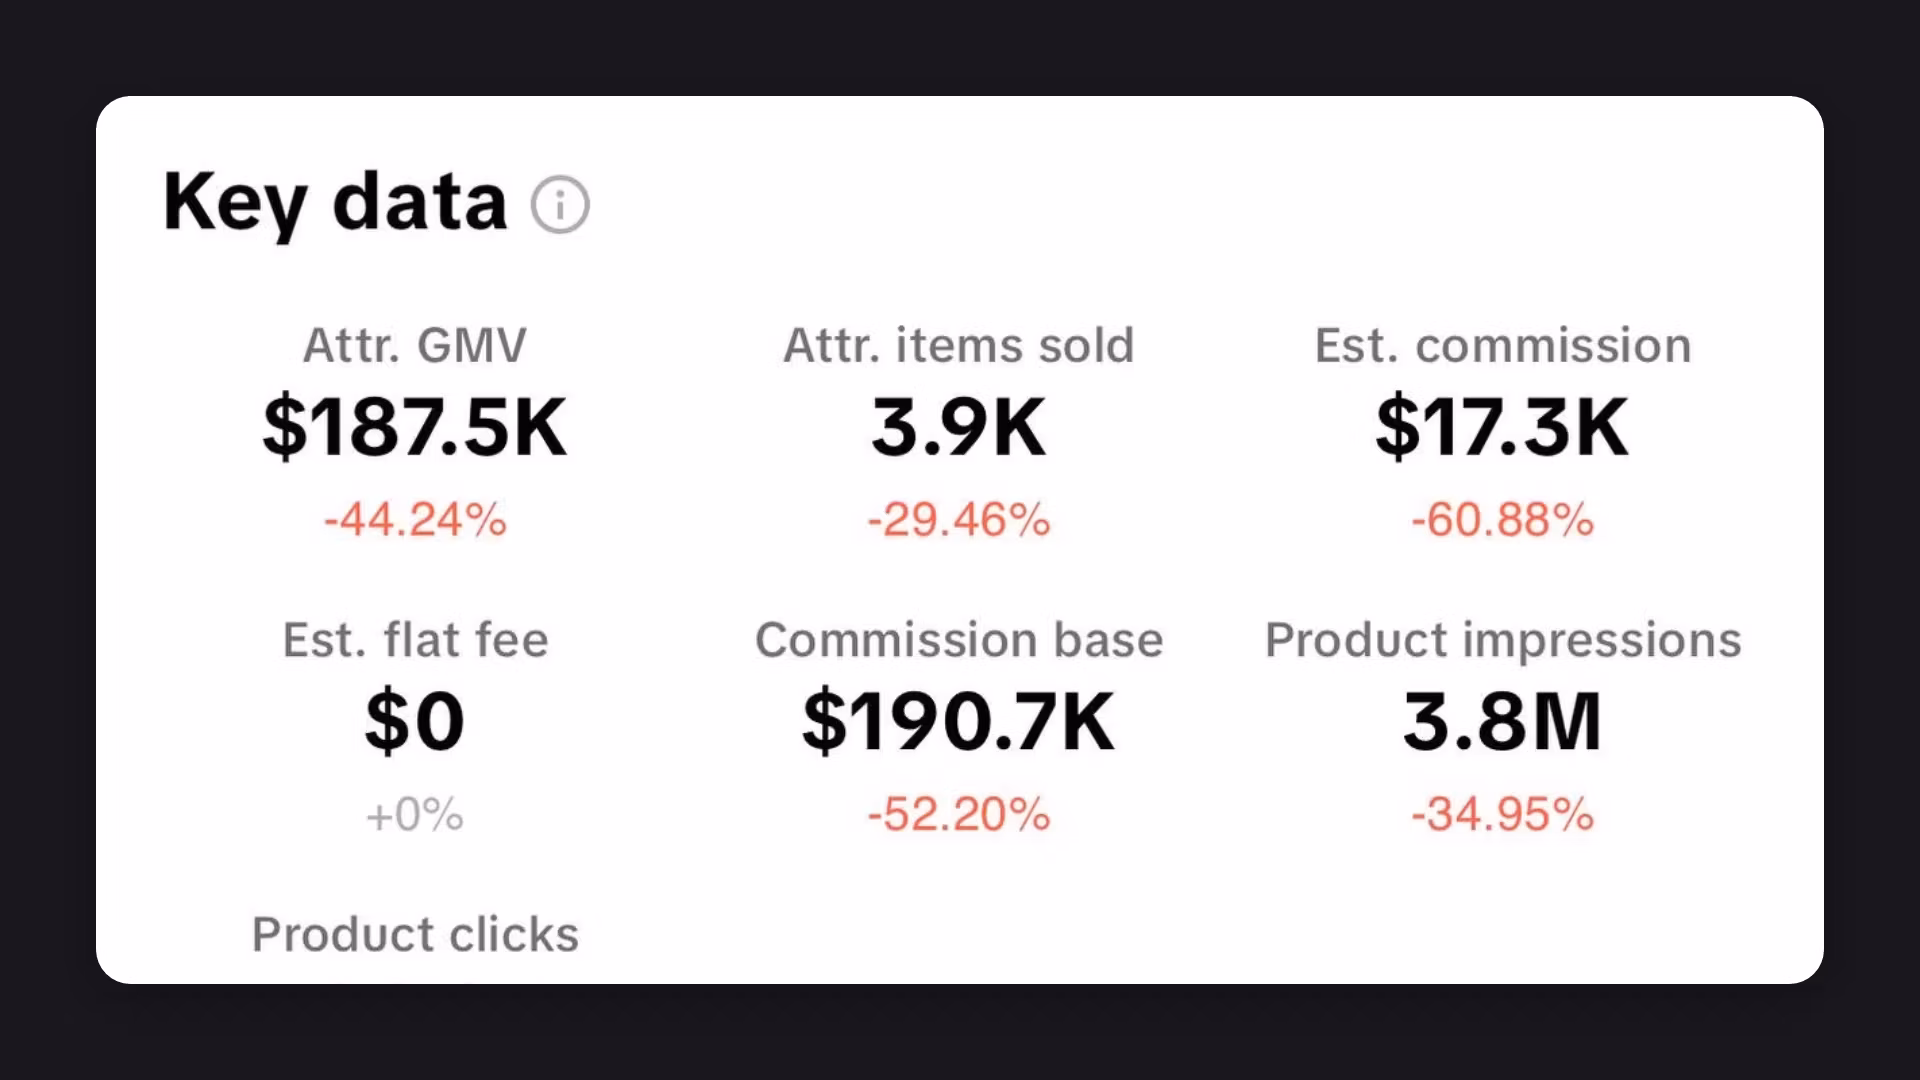Screen dimensions: 1920x1080
Task: Click the 3.8M impressions value
Action: [1503, 722]
